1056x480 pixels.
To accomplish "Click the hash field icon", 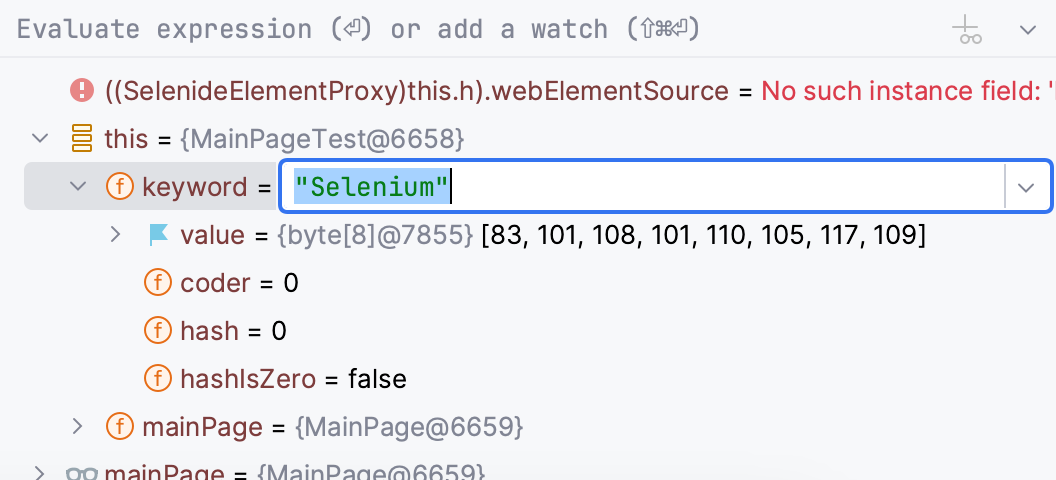I will tap(158, 331).
